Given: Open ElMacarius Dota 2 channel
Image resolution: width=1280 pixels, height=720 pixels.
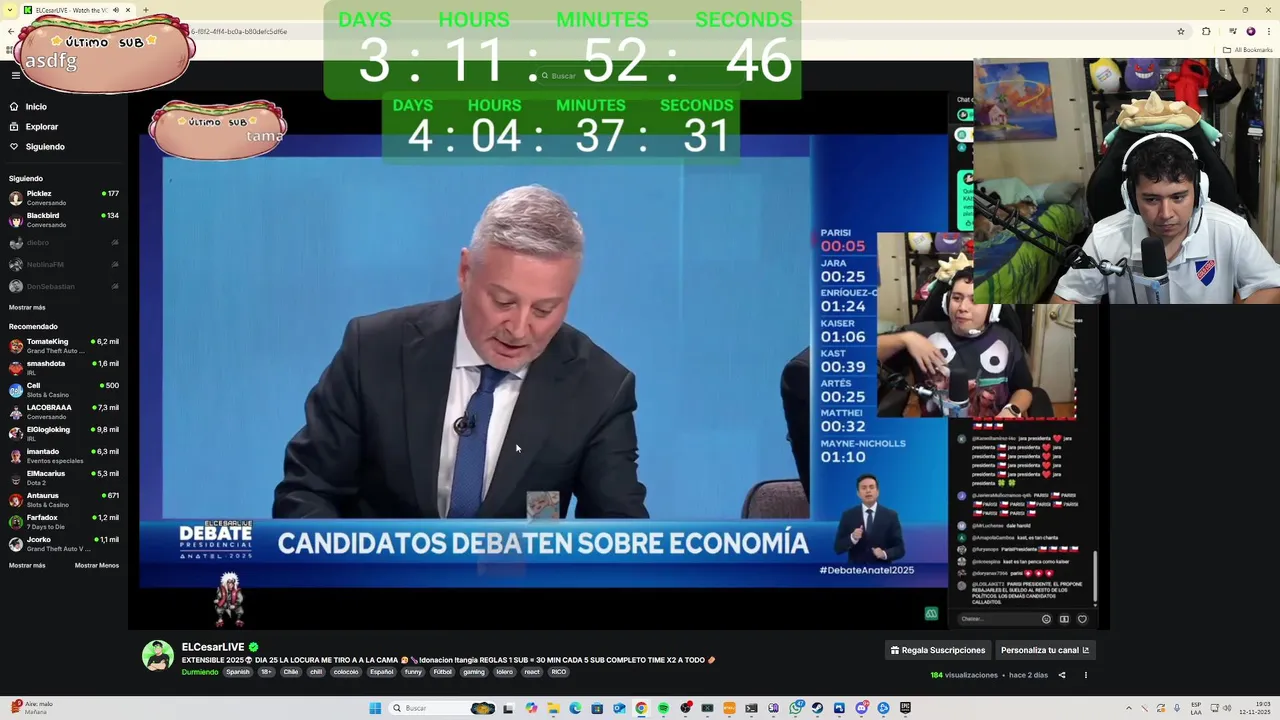Looking at the screenshot, I should (x=62, y=478).
